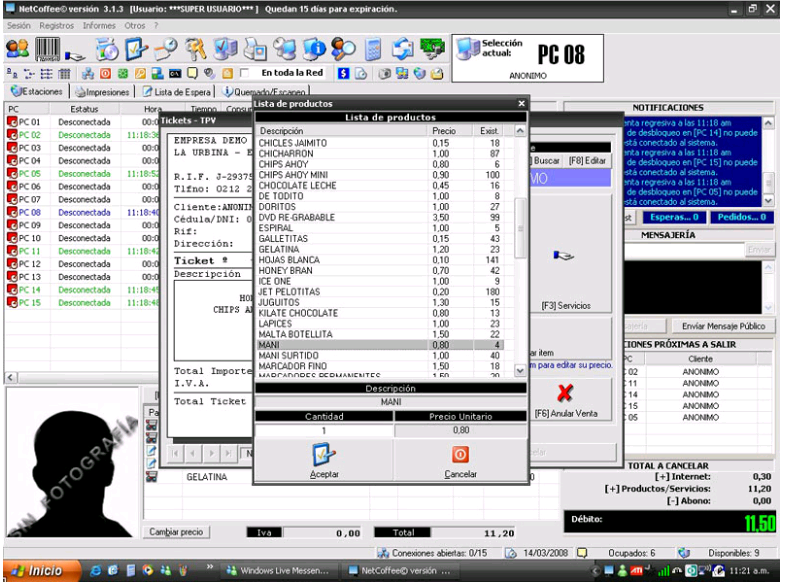Click the blue dollar sign icon
Image resolution: width=785 pixels, height=585 pixels.
pyautogui.click(x=343, y=74)
